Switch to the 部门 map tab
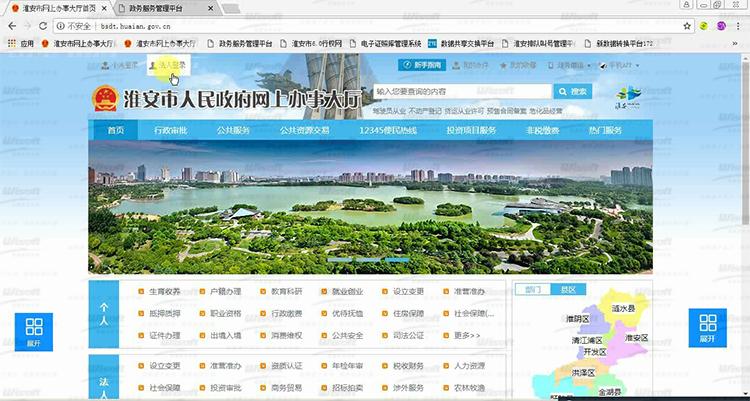750x401 pixels. (x=533, y=289)
